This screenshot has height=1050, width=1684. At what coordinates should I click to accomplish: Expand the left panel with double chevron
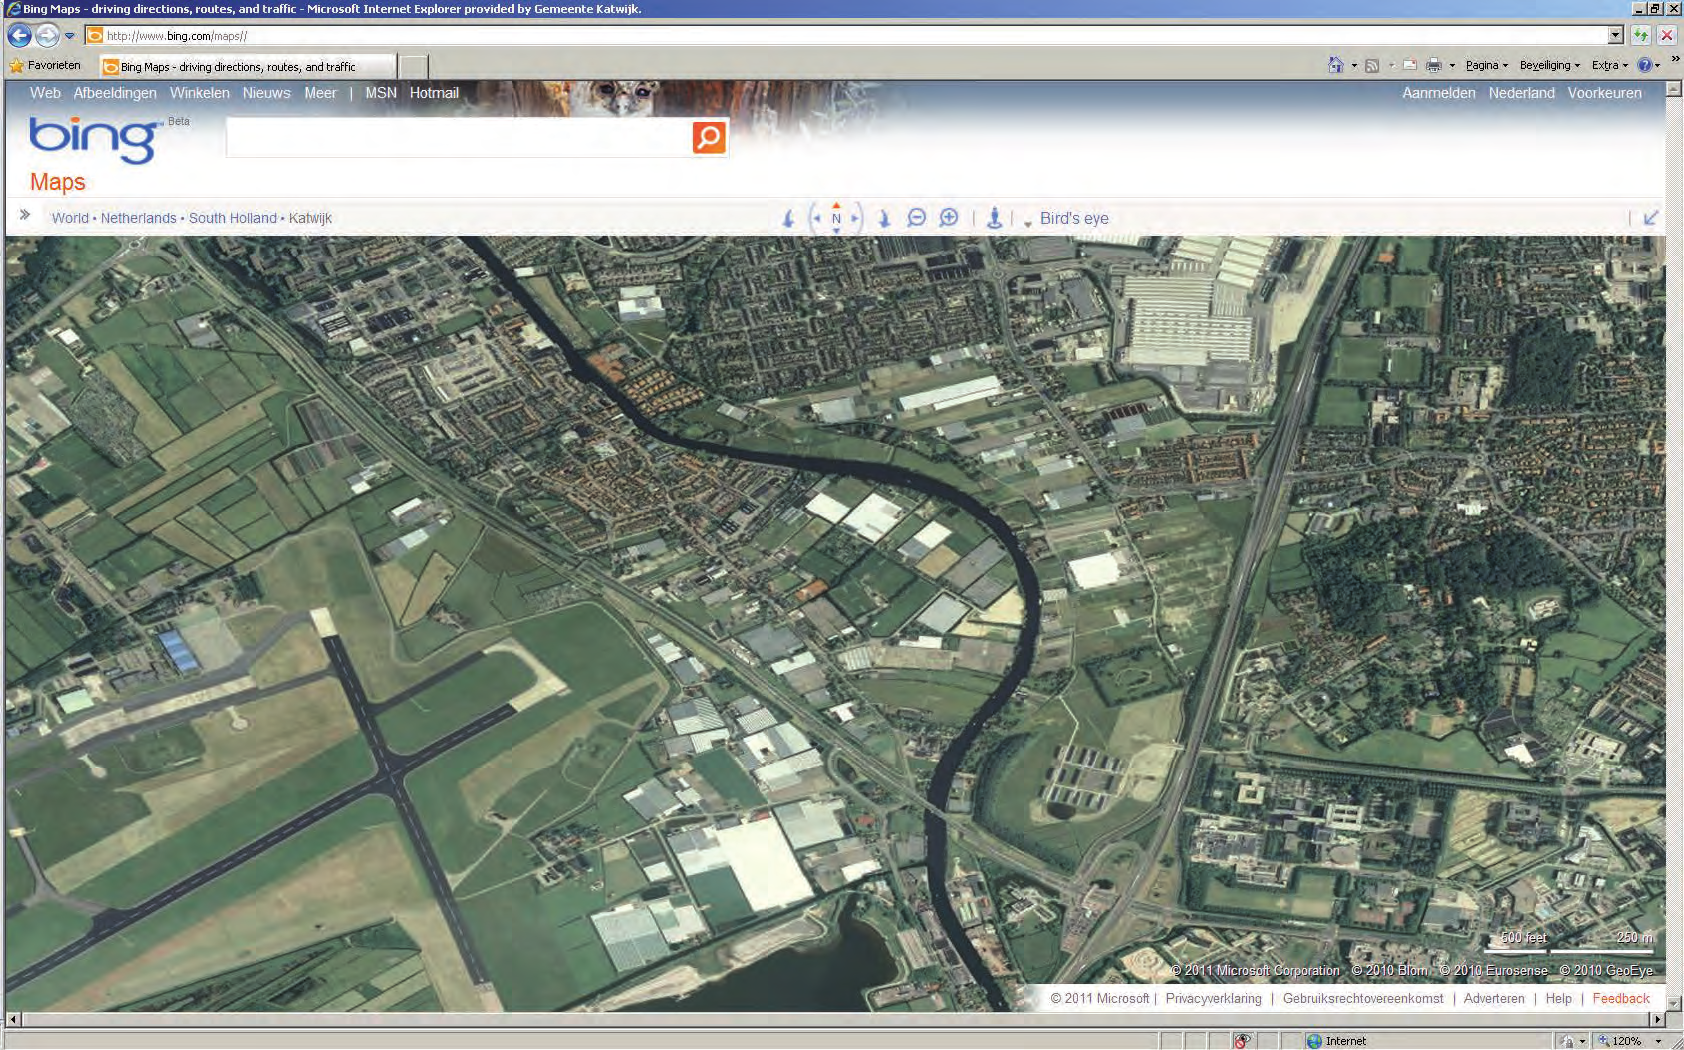click(x=25, y=215)
